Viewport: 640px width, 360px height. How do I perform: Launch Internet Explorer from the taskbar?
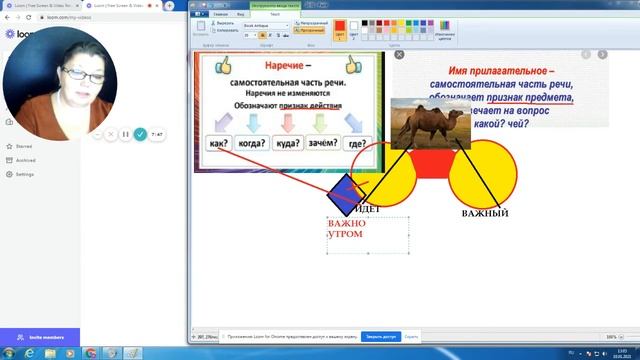(x=29, y=353)
